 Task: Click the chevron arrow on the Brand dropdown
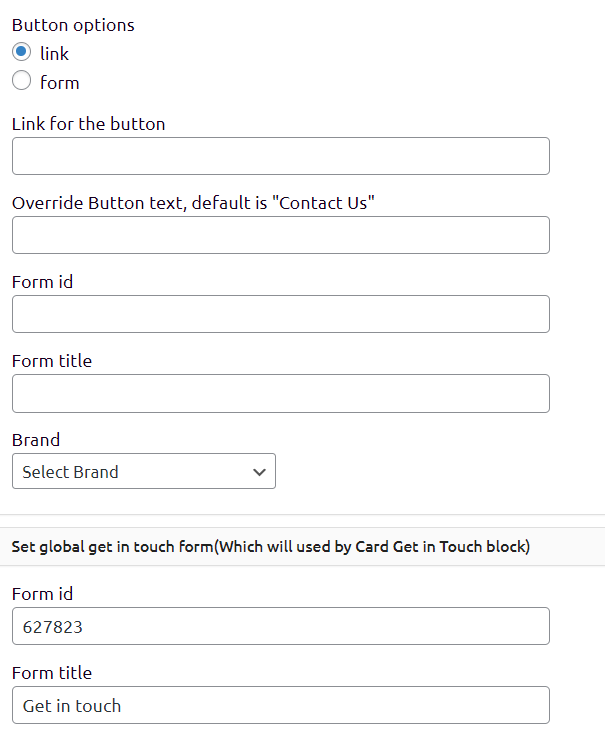[260, 472]
